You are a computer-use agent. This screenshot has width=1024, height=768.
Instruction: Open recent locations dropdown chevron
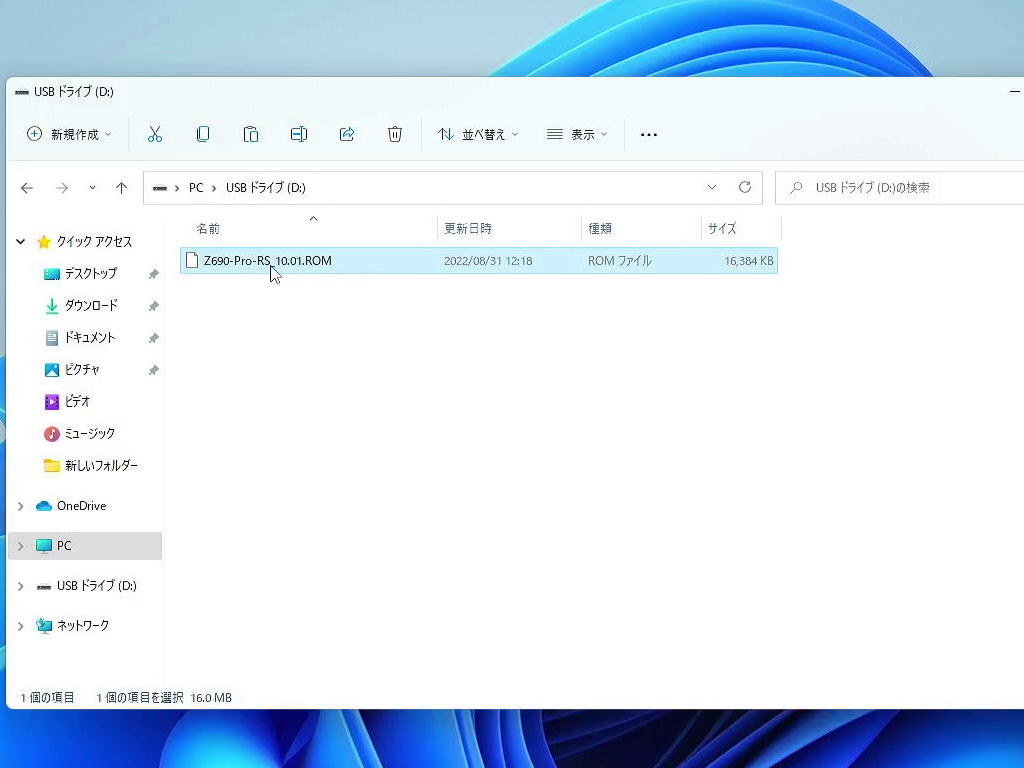[92, 188]
